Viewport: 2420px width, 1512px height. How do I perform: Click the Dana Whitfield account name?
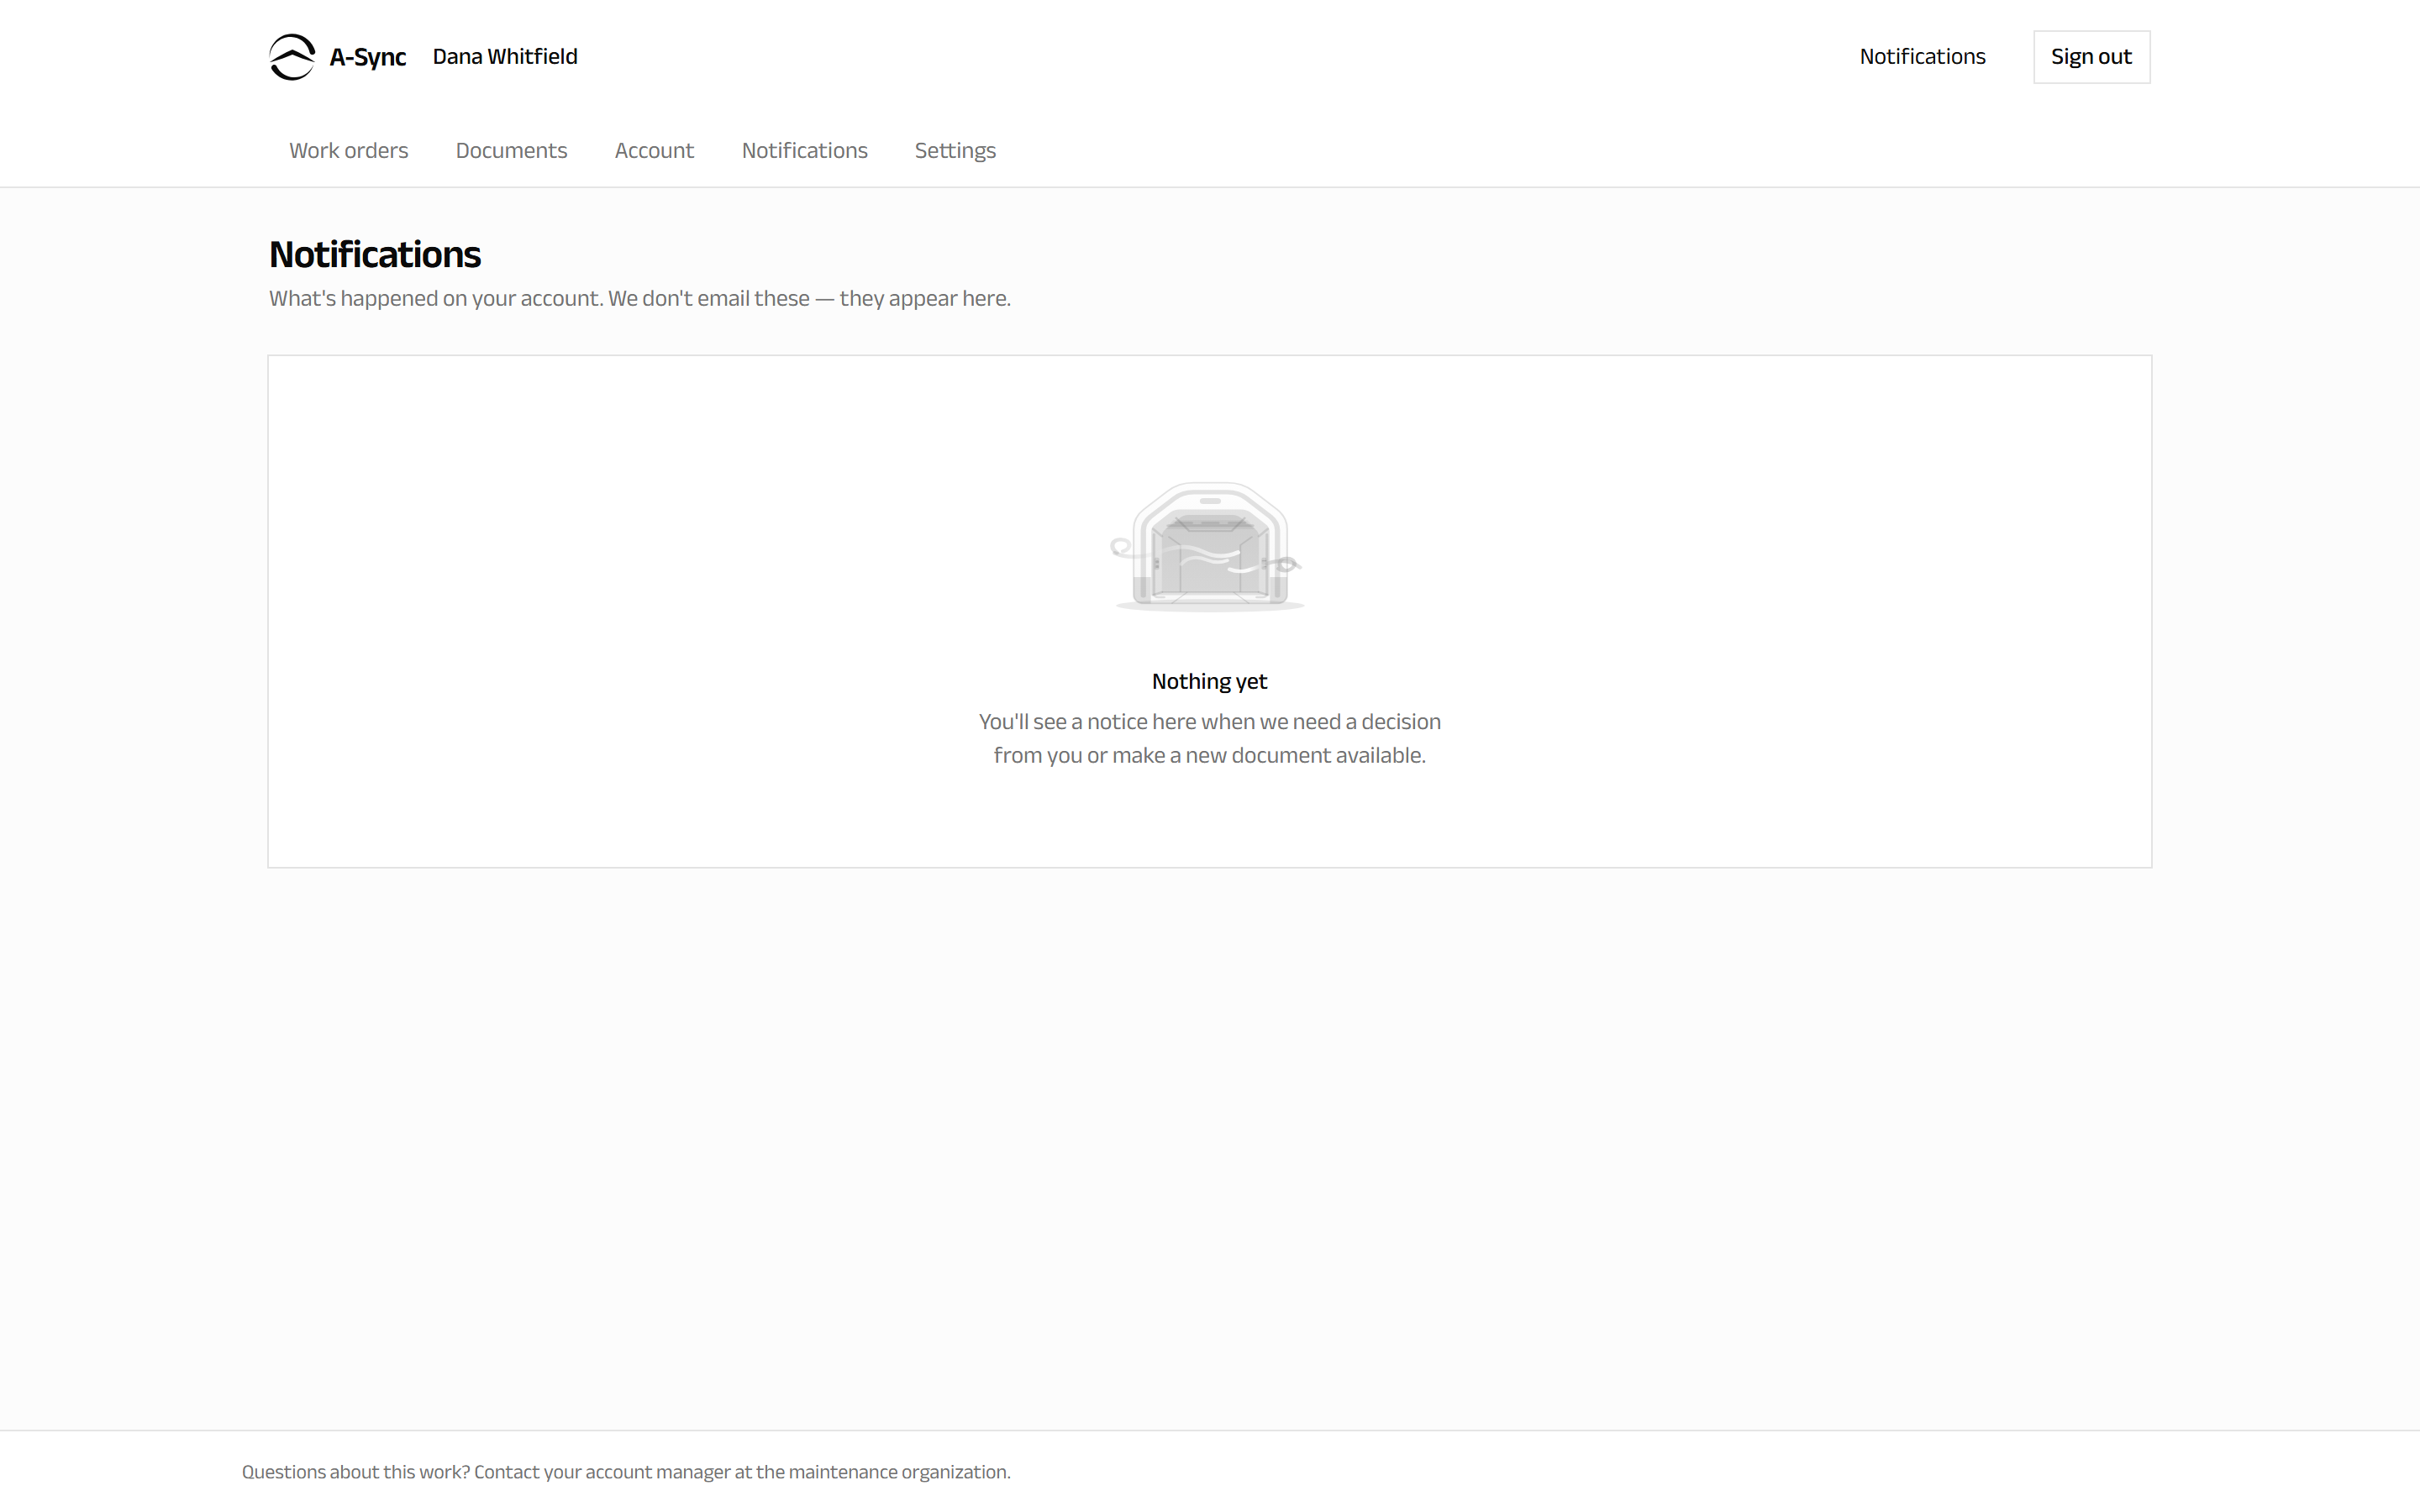coord(505,57)
